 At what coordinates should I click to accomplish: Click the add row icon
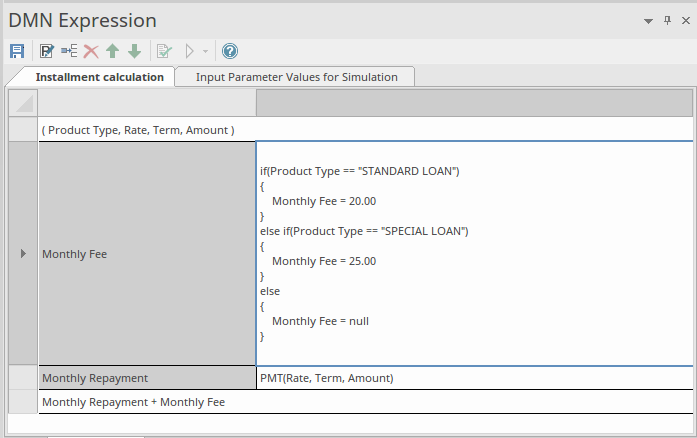click(69, 51)
